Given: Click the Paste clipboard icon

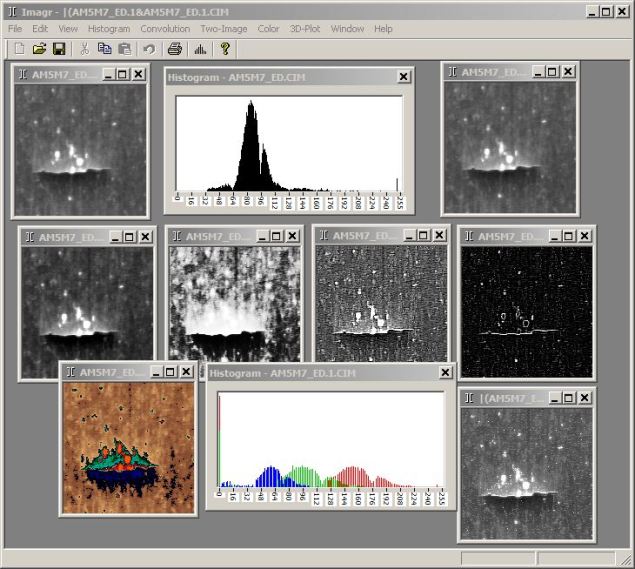Looking at the screenshot, I should (124, 49).
